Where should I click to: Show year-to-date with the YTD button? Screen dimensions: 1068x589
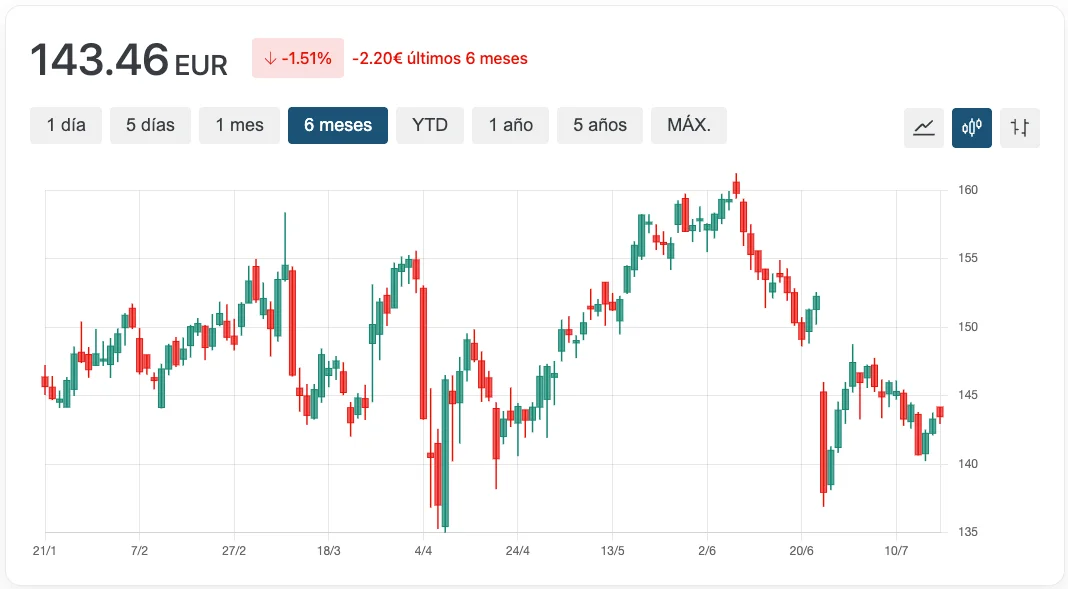430,125
